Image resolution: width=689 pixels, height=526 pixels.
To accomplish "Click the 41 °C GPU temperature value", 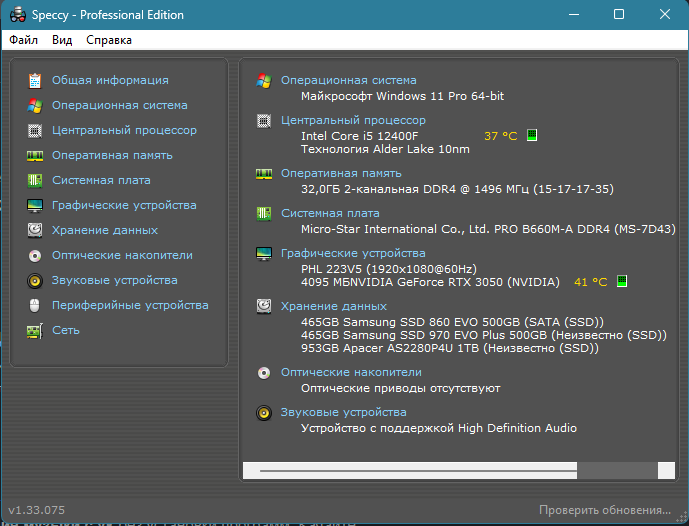I will (x=591, y=282).
